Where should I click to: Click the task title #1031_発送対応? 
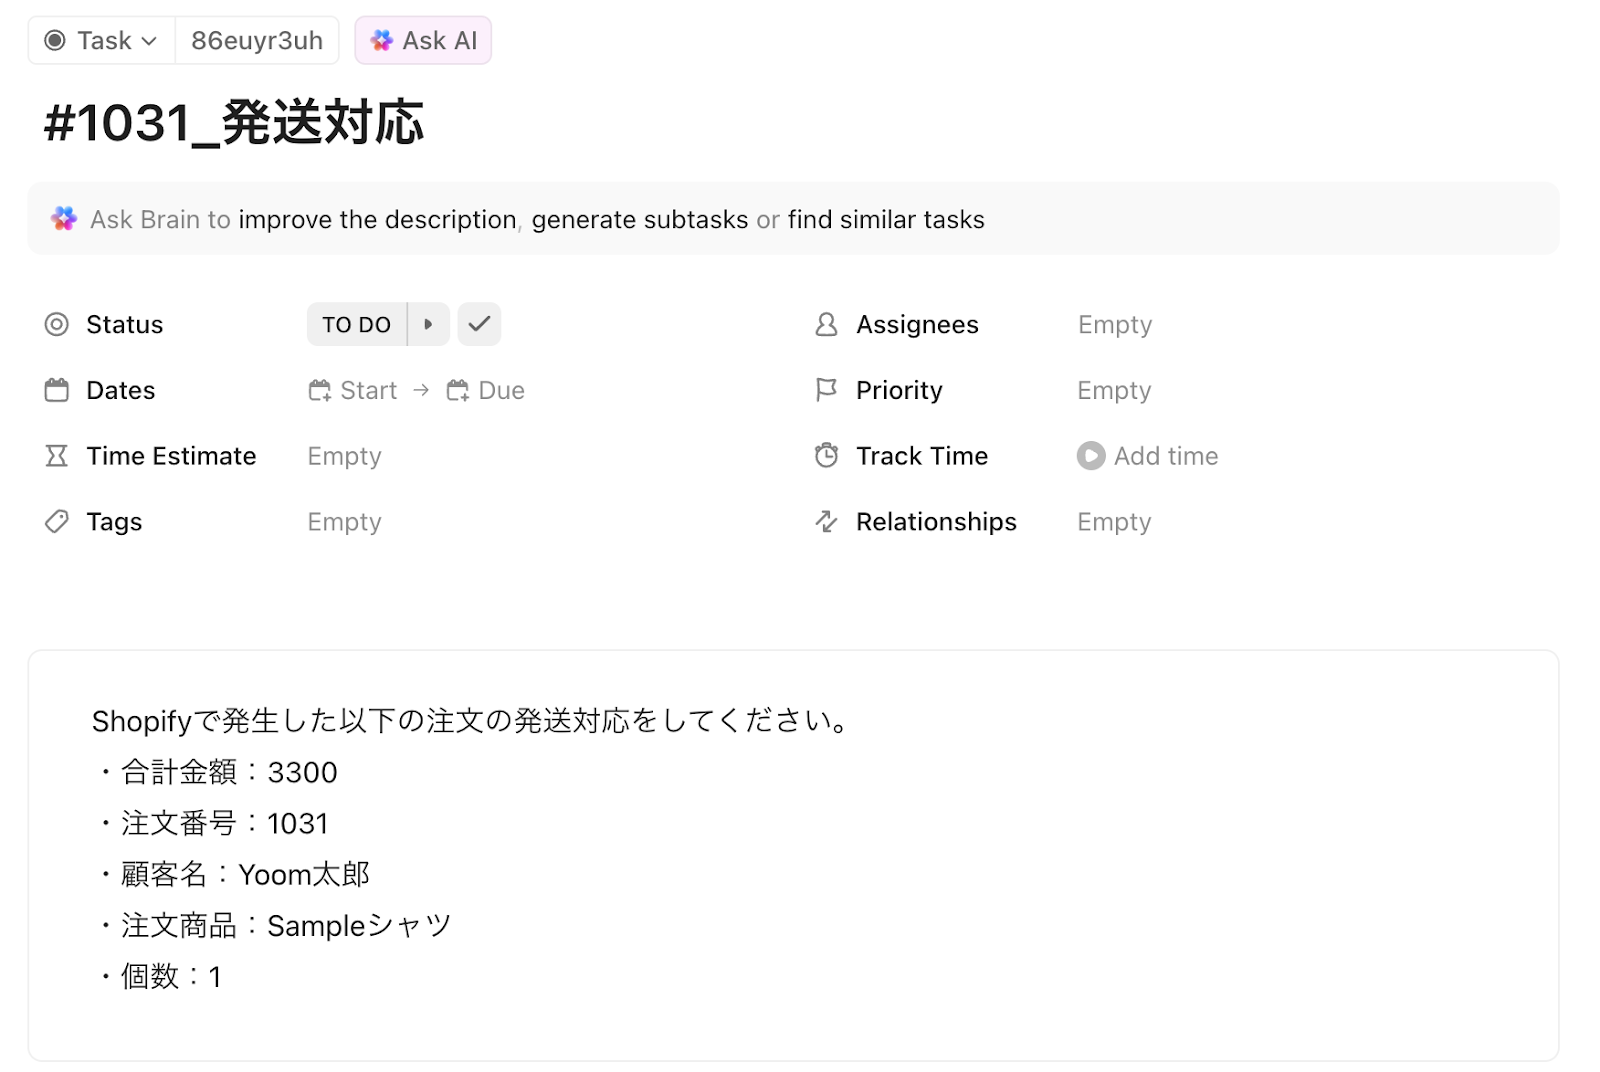point(234,124)
